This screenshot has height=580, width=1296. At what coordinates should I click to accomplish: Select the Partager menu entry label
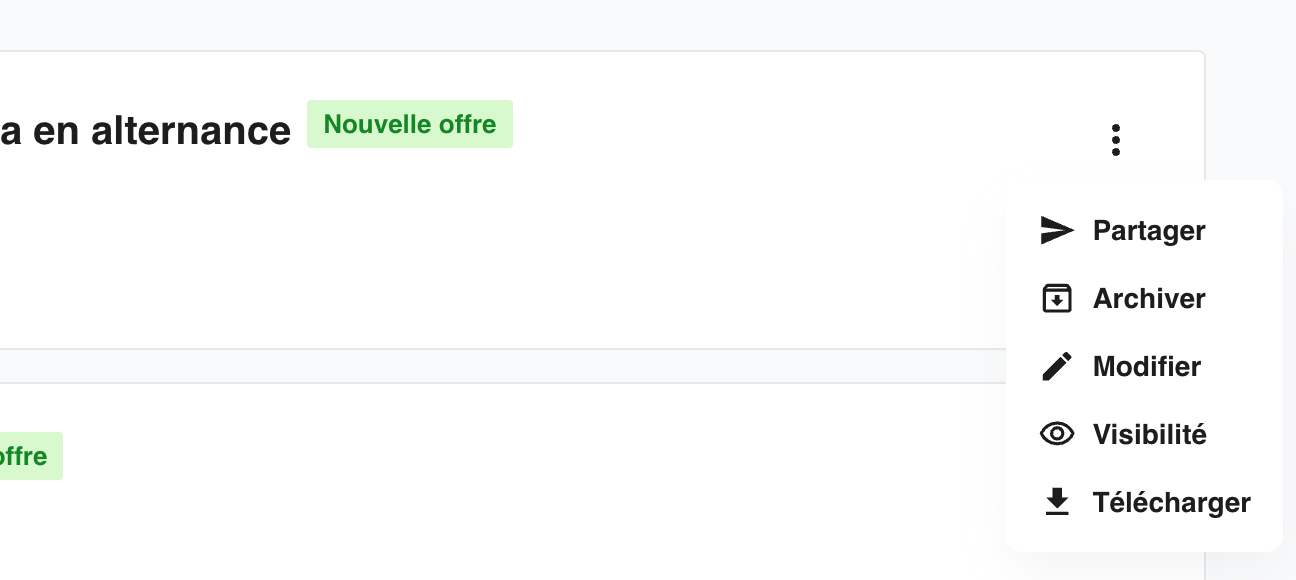pyautogui.click(x=1149, y=231)
